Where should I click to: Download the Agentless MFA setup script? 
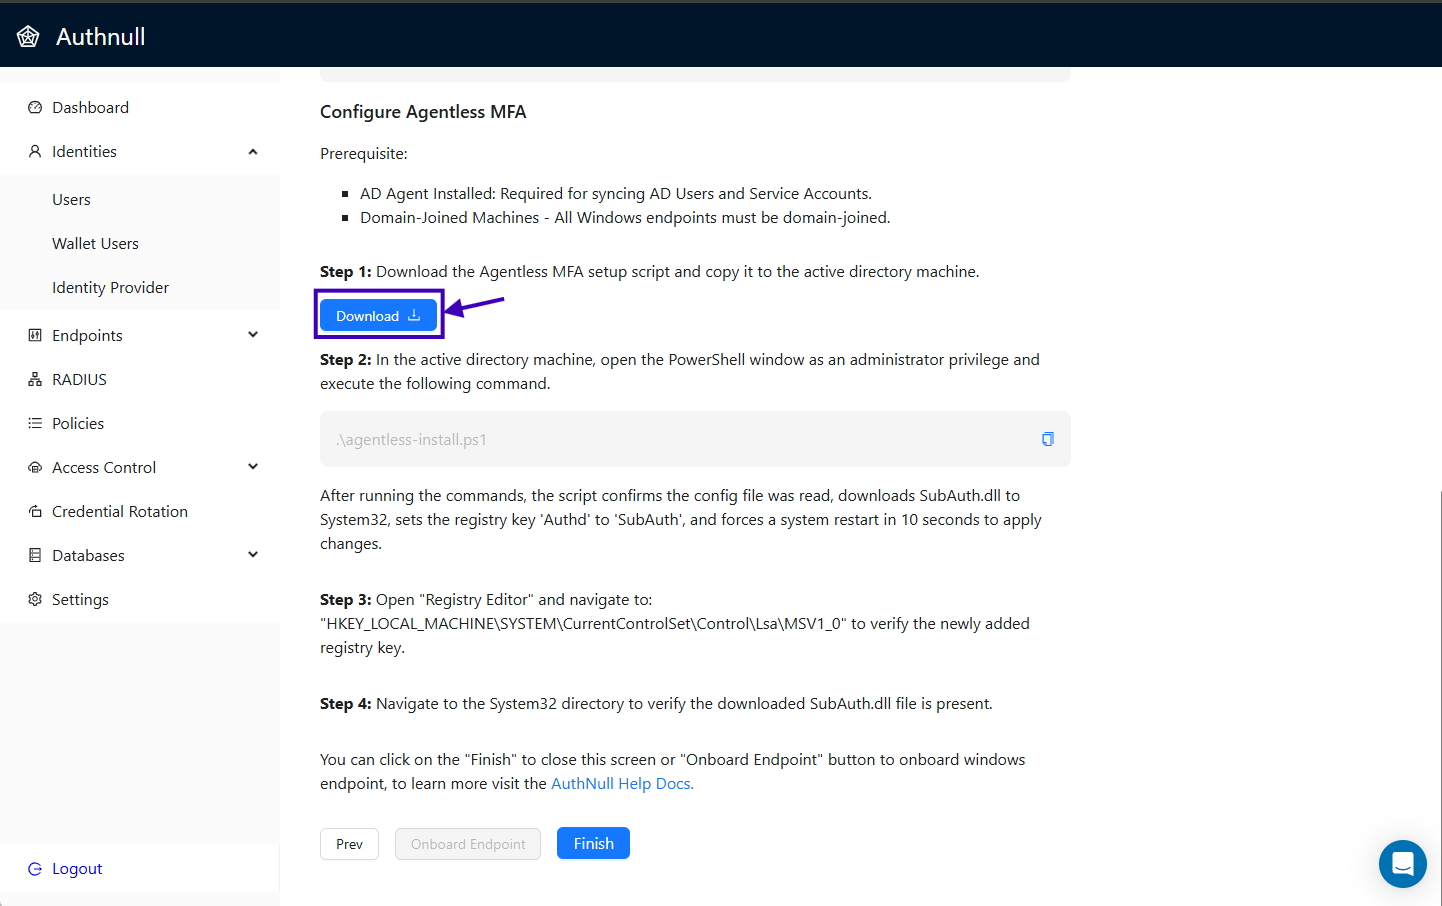pos(378,316)
